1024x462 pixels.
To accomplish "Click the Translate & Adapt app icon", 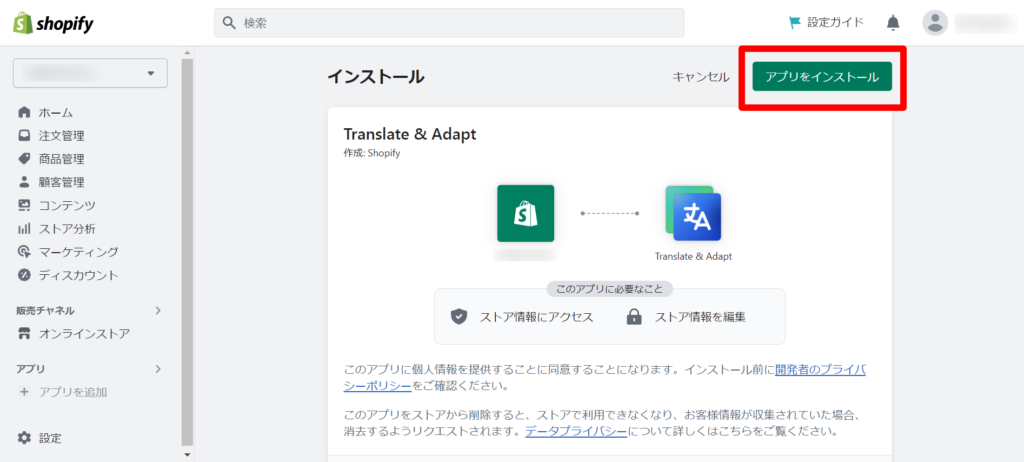I will tap(693, 213).
